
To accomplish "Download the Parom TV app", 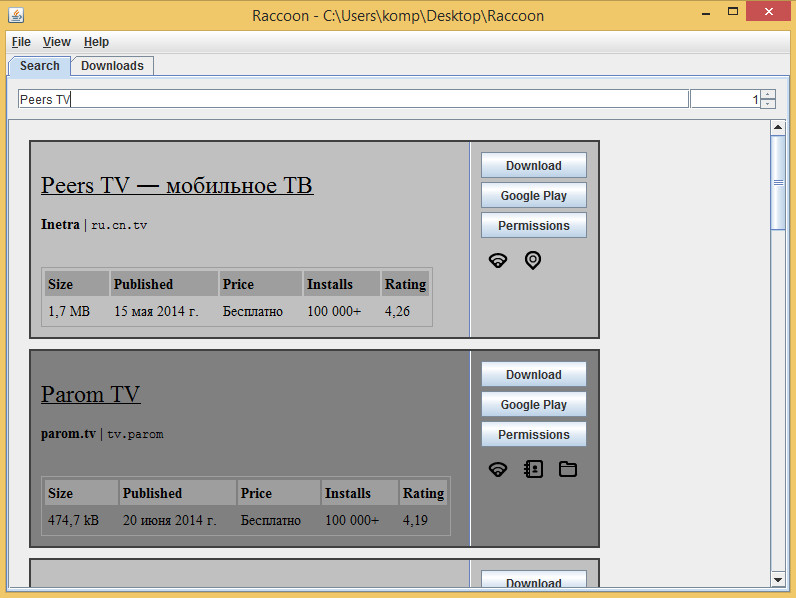I will (x=534, y=375).
